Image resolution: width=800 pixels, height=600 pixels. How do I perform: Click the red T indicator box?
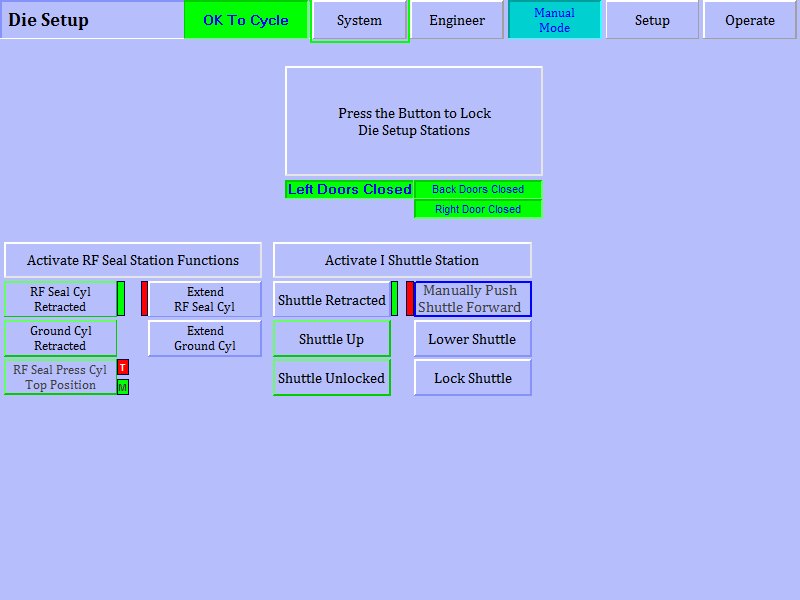pyautogui.click(x=123, y=367)
